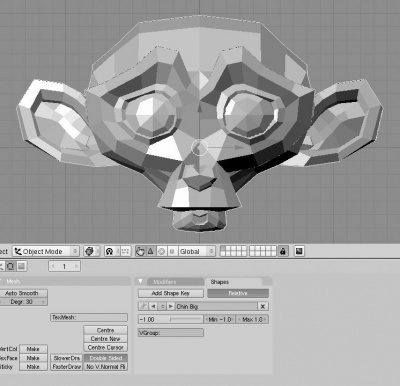The width and height of the screenshot is (400, 386).
Task: Delete the Chin Big shape key with X
Action: click(263, 306)
